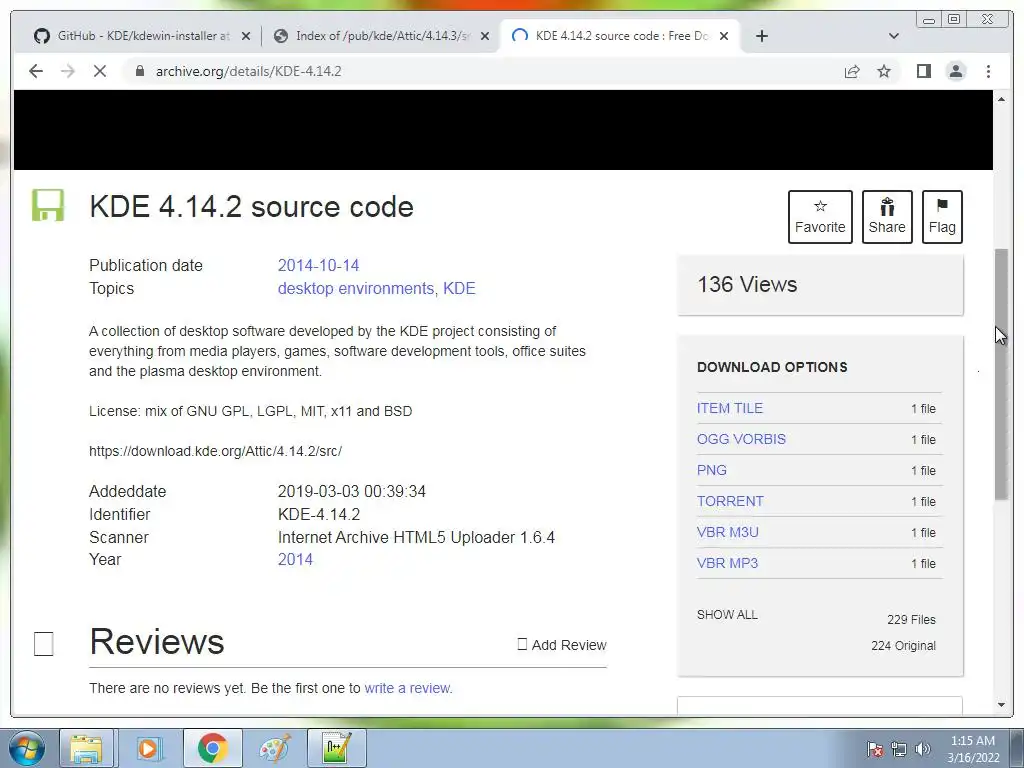Share this page via toolbar icon
This screenshot has width=1024, height=768.
point(852,71)
